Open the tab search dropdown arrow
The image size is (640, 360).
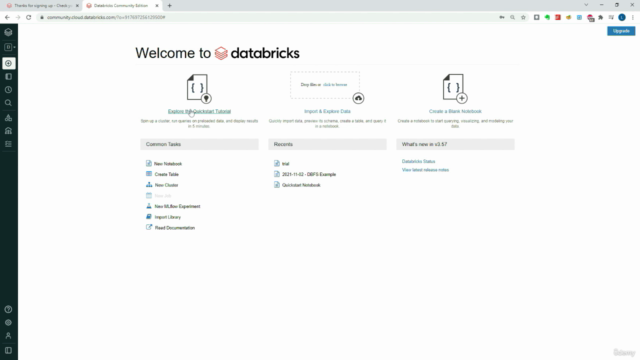point(586,5)
